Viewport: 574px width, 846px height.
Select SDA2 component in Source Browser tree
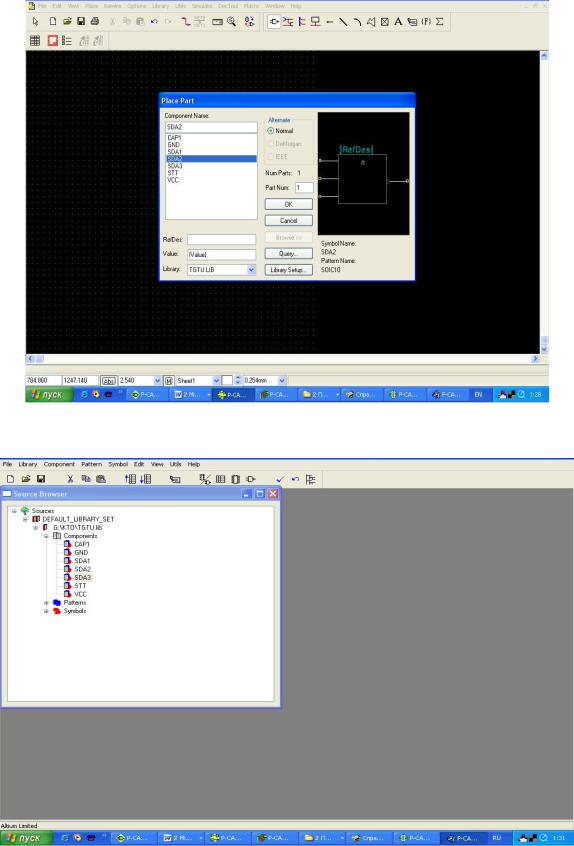pyautogui.click(x=83, y=569)
